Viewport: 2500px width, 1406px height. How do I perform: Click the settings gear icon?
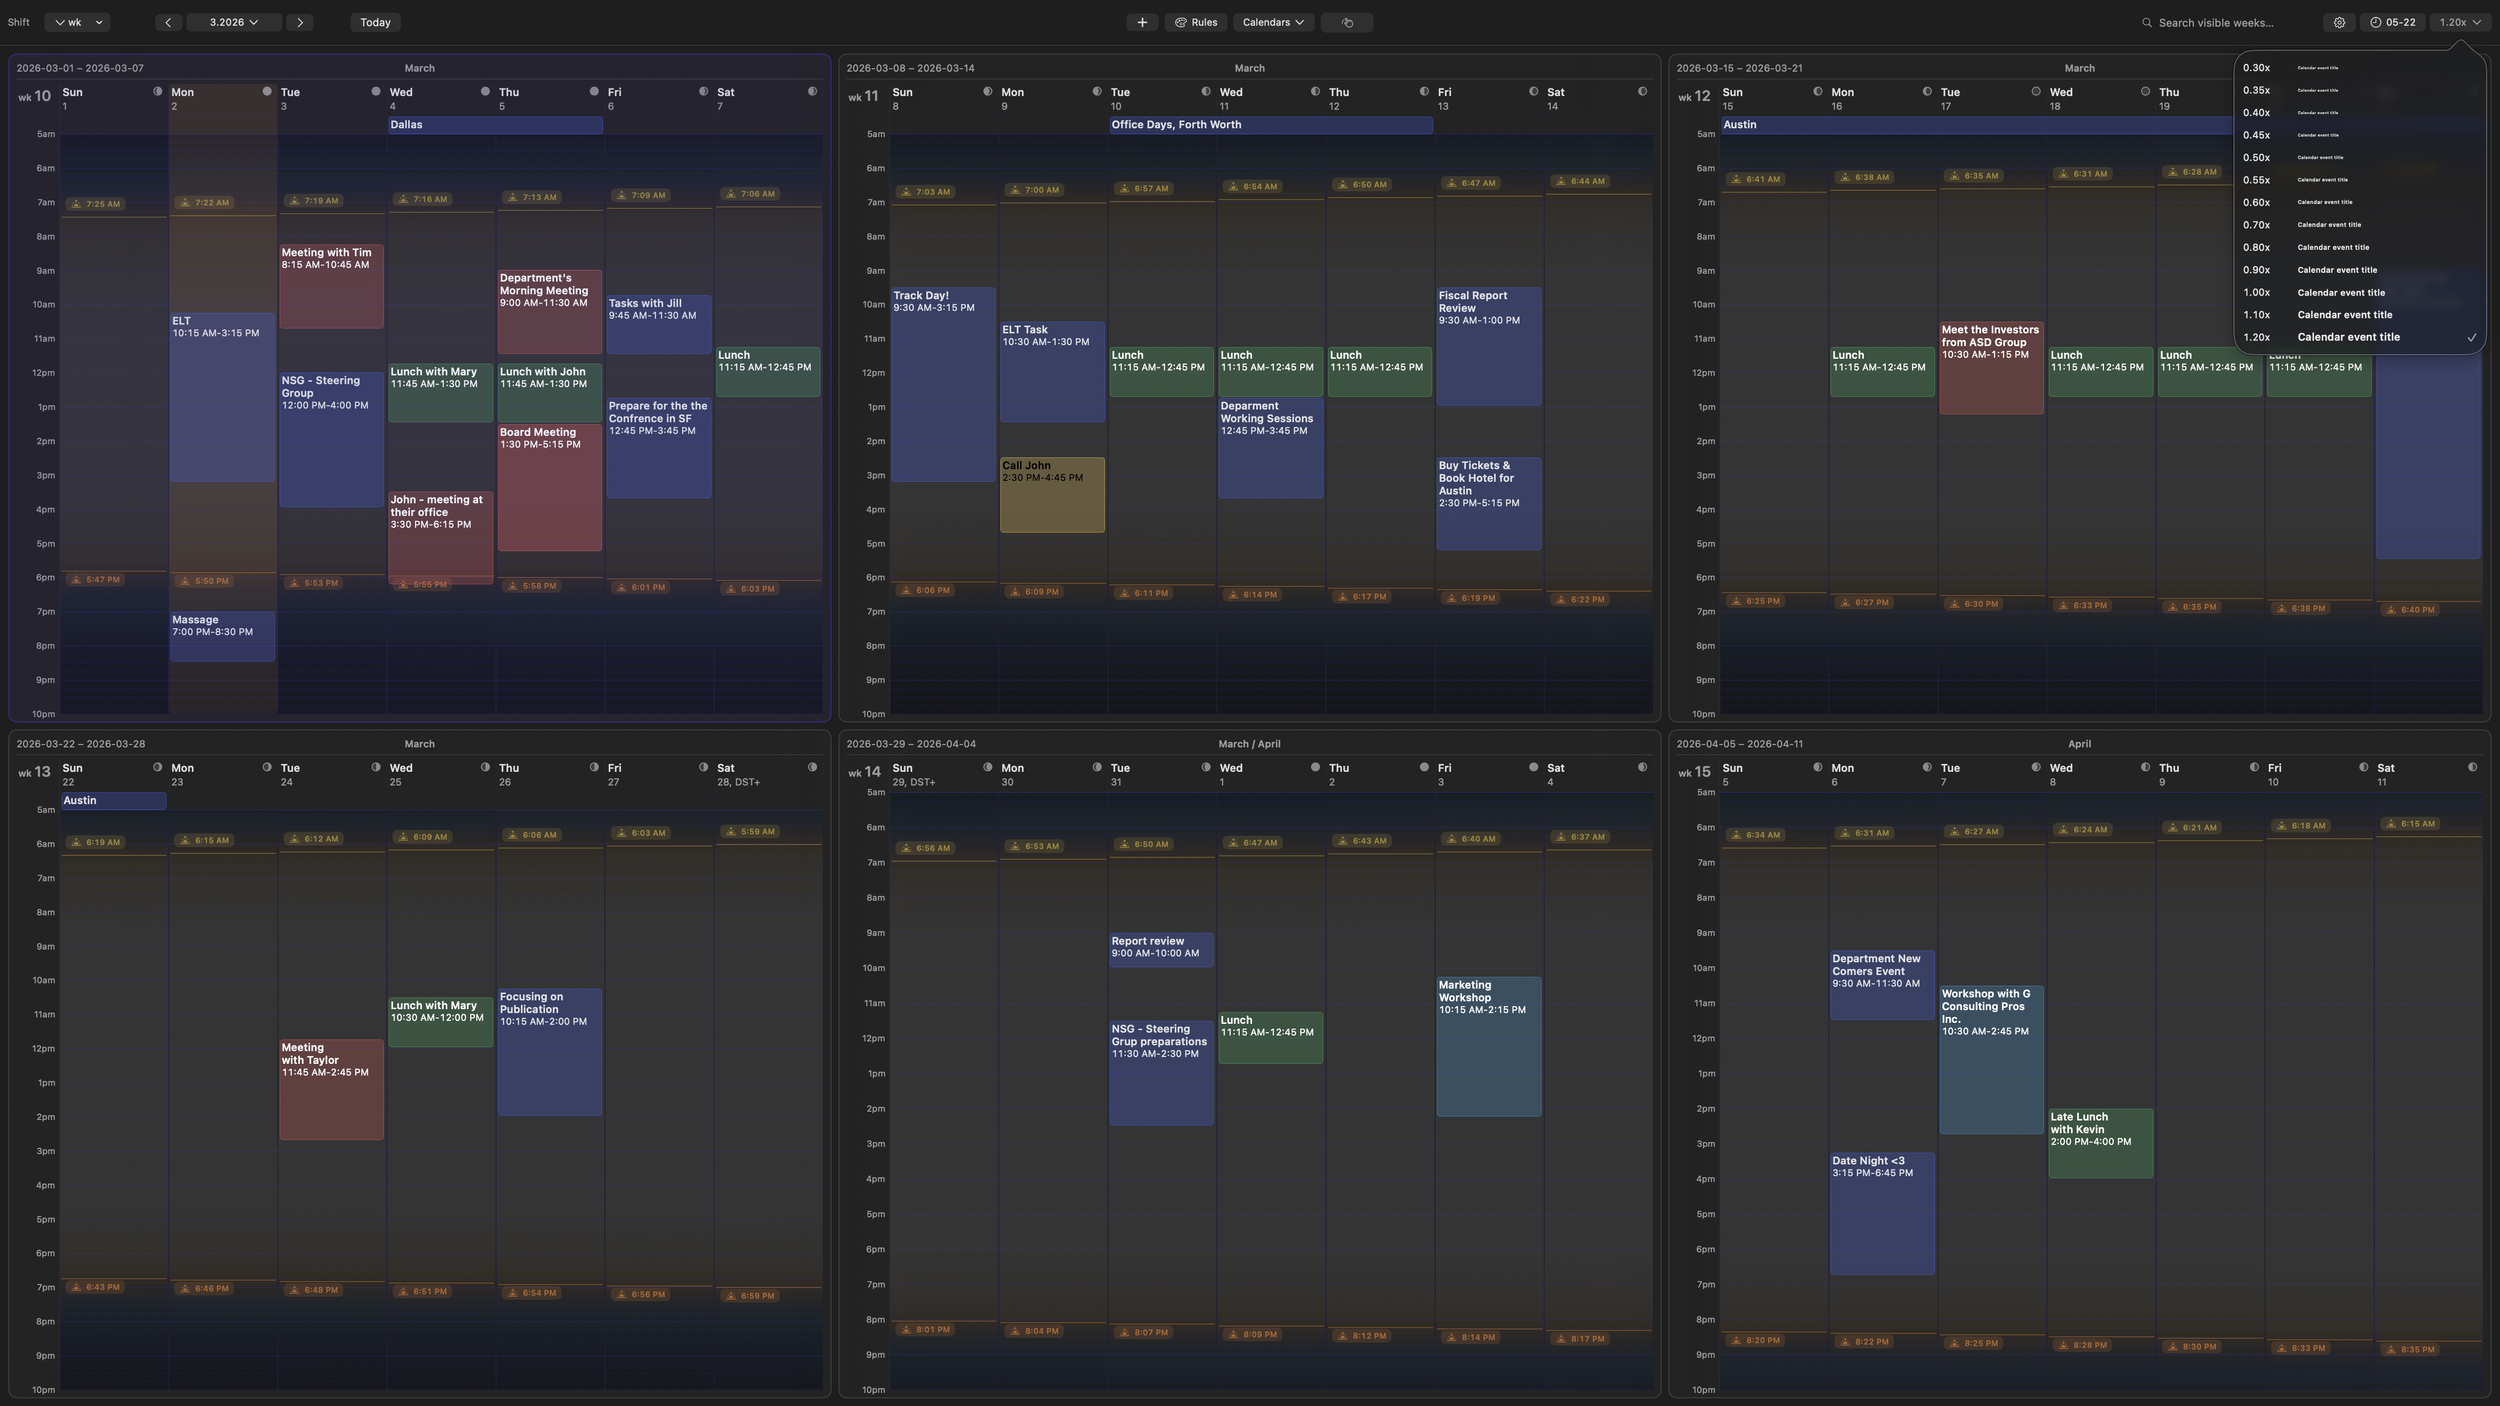[x=2339, y=22]
